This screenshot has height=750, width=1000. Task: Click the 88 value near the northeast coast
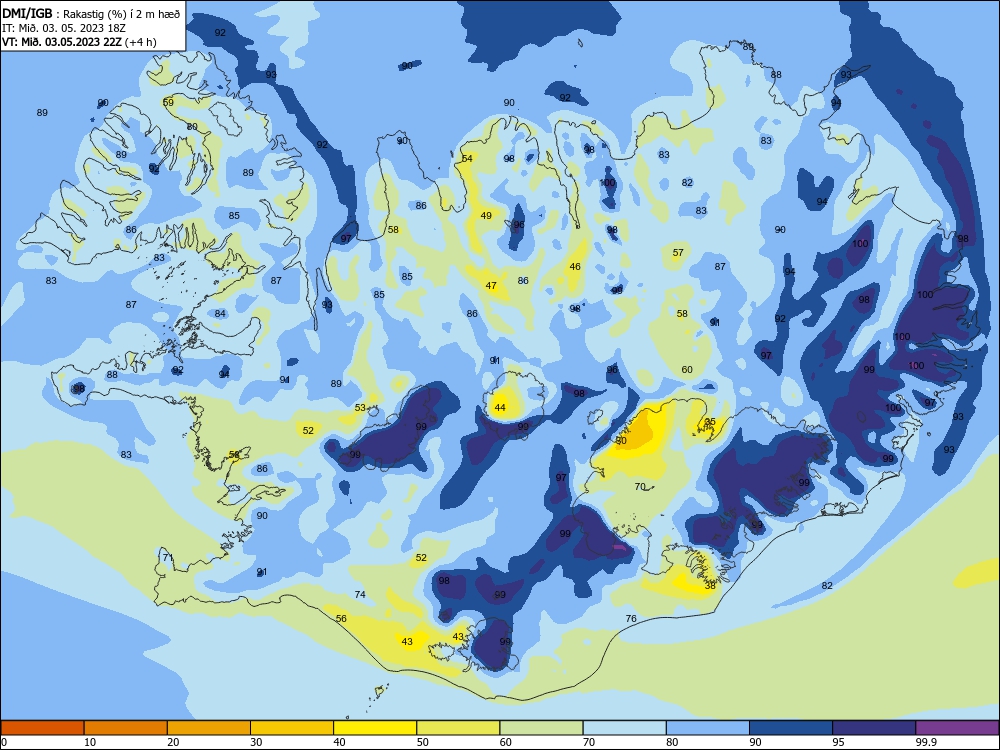tap(776, 75)
